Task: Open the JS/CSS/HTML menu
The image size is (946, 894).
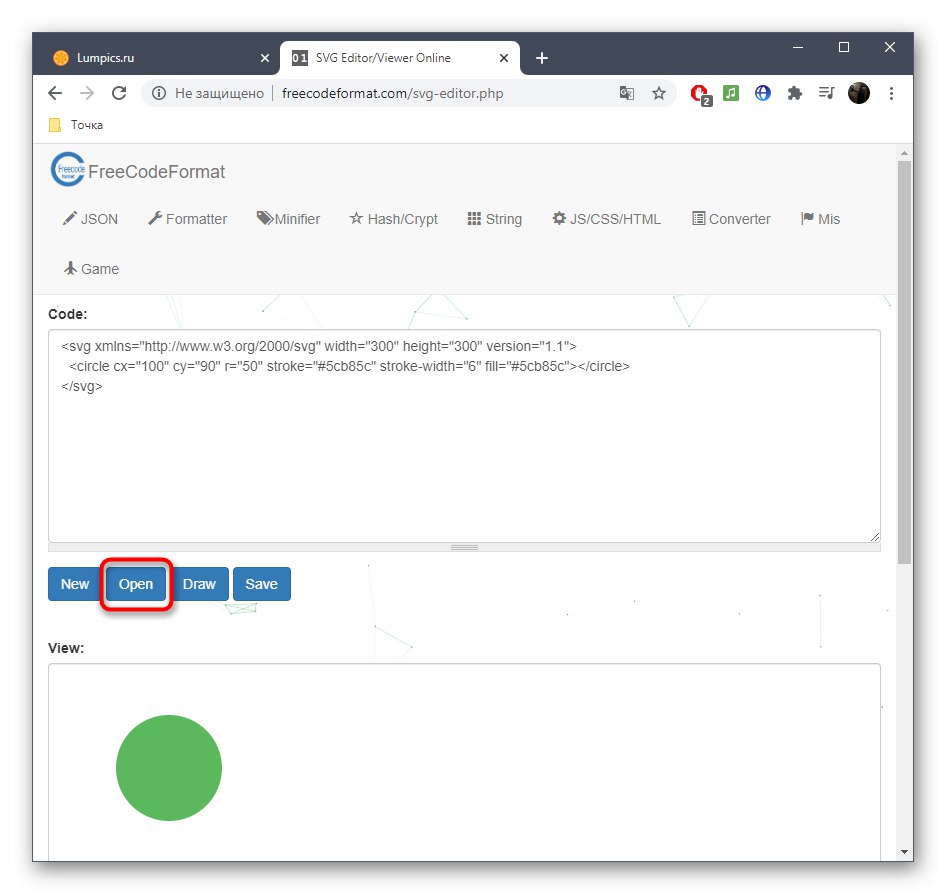Action: click(607, 219)
